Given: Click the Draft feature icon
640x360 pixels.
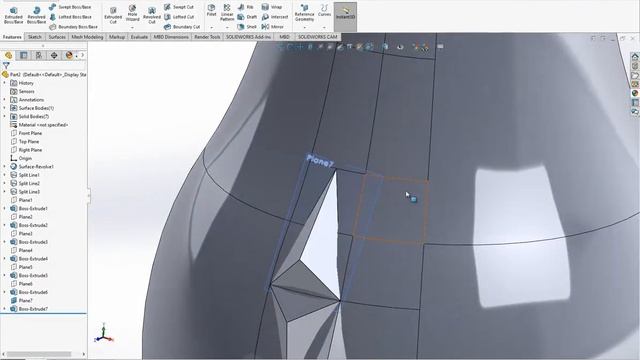Looking at the screenshot, I should pyautogui.click(x=247, y=17).
